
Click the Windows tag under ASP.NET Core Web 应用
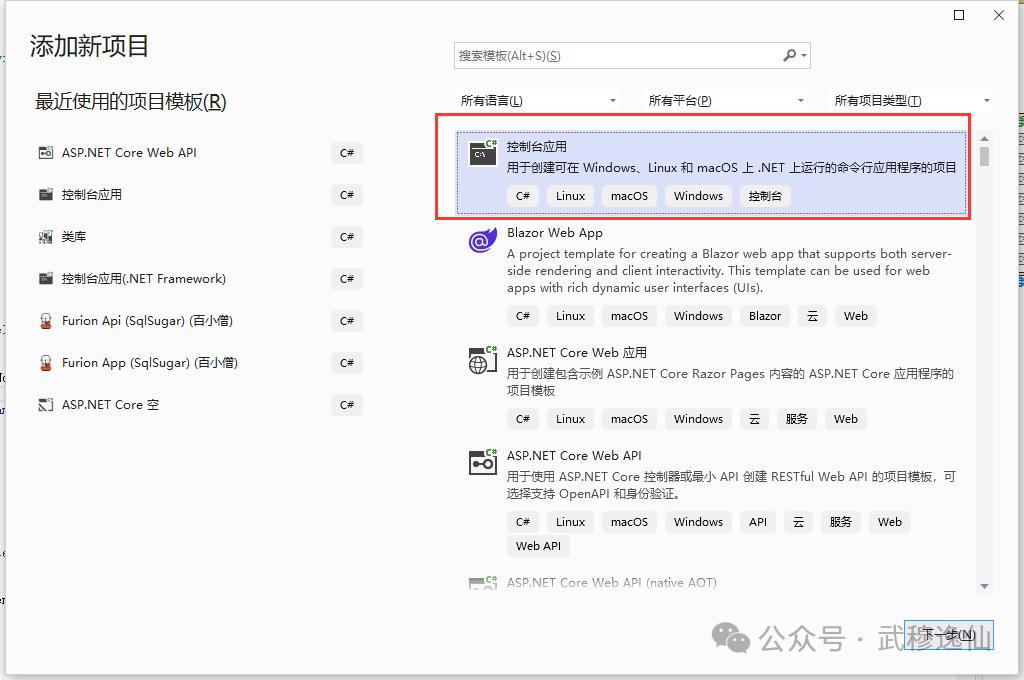698,419
